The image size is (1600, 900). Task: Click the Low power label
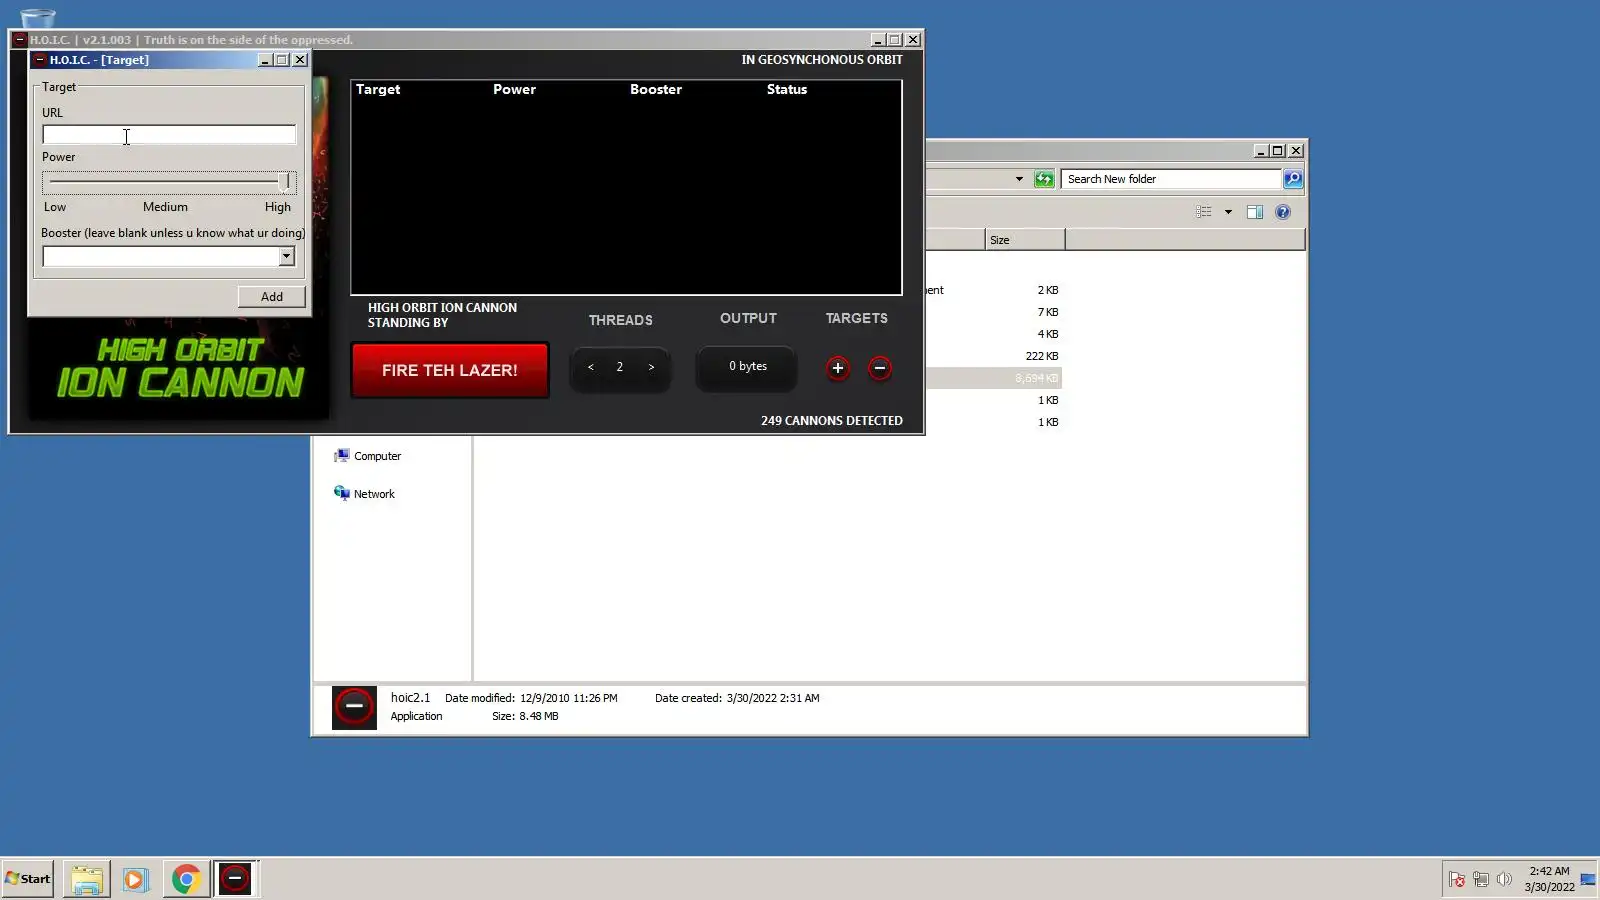[55, 207]
